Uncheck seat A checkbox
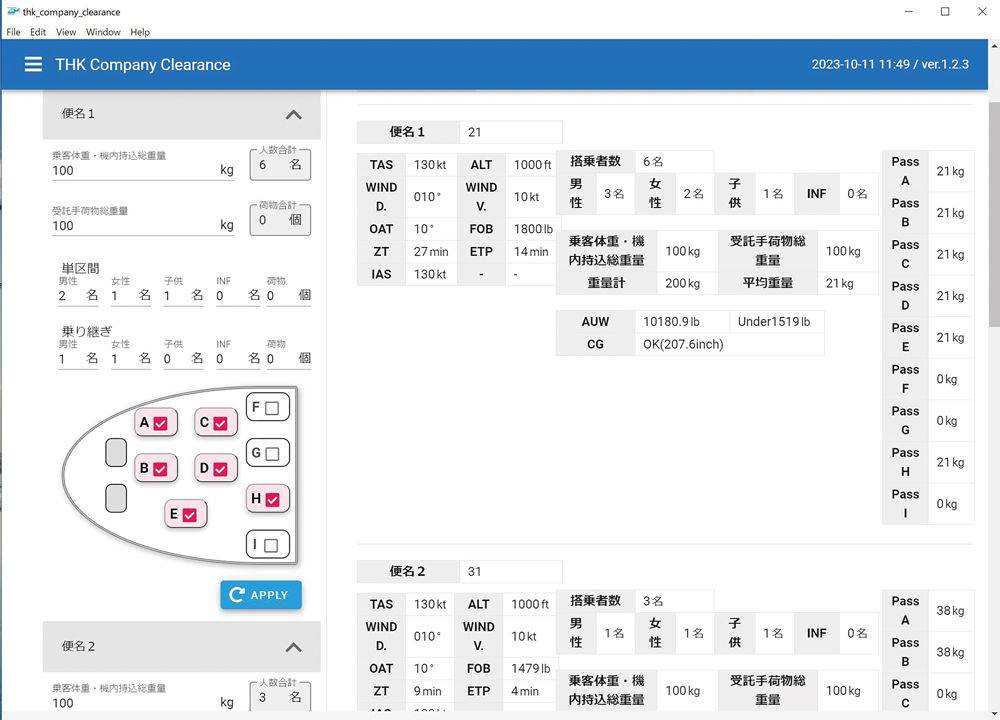Screen dimensions: 1000x720 click(x=160, y=423)
